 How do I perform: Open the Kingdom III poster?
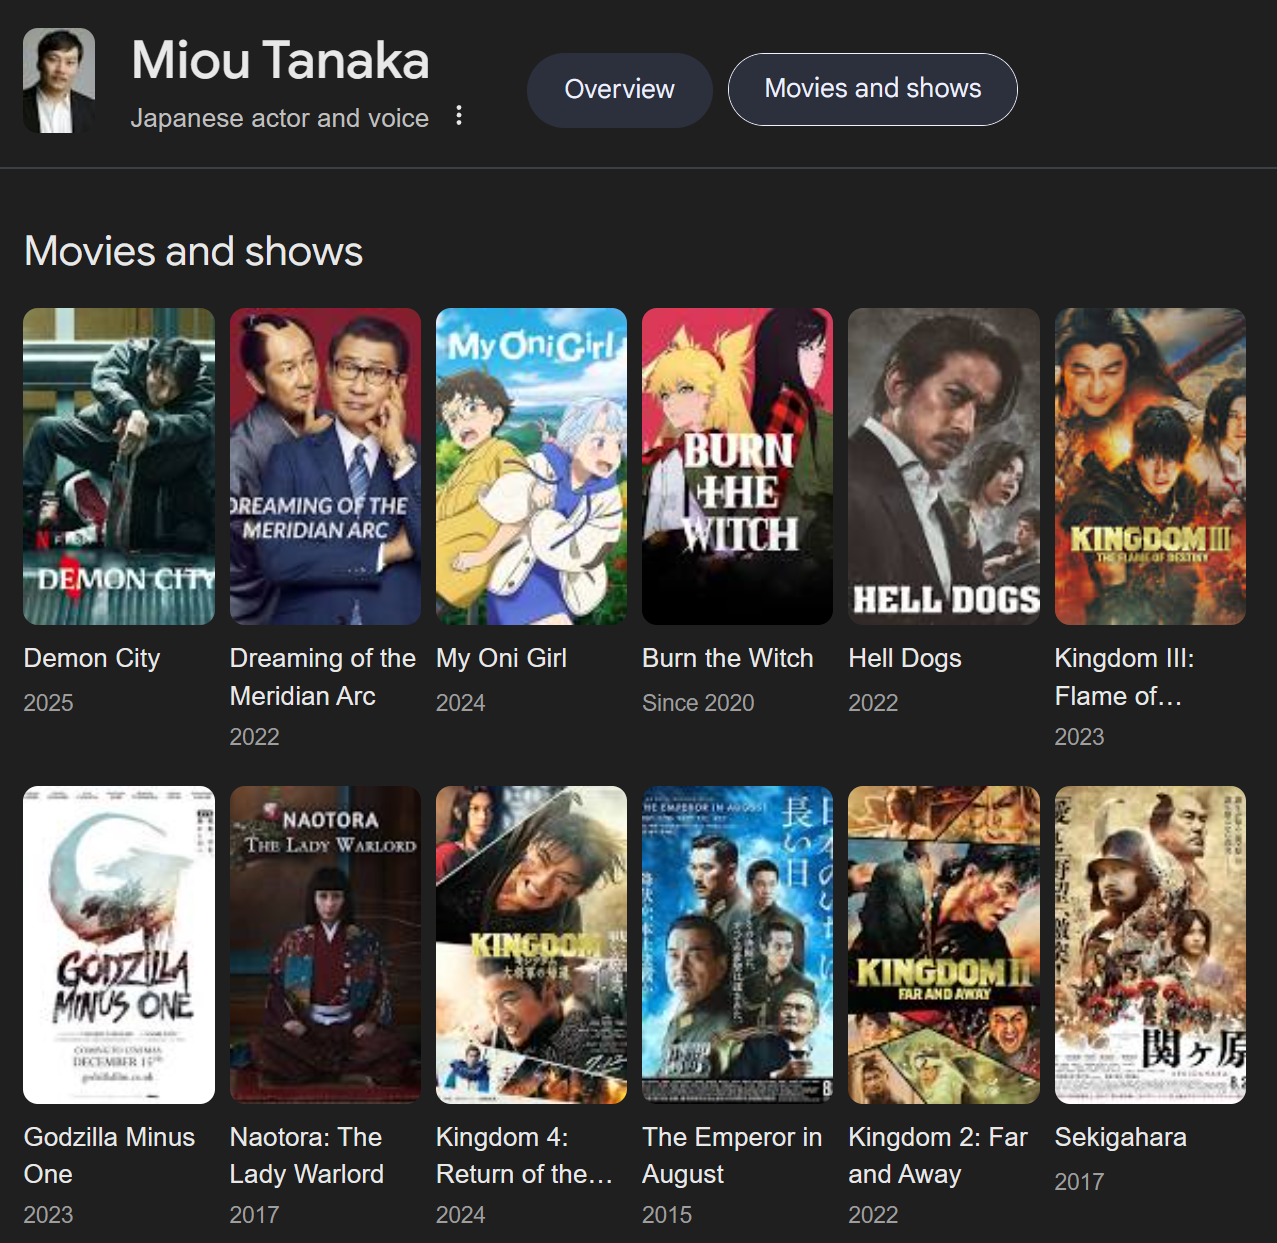pos(1150,466)
